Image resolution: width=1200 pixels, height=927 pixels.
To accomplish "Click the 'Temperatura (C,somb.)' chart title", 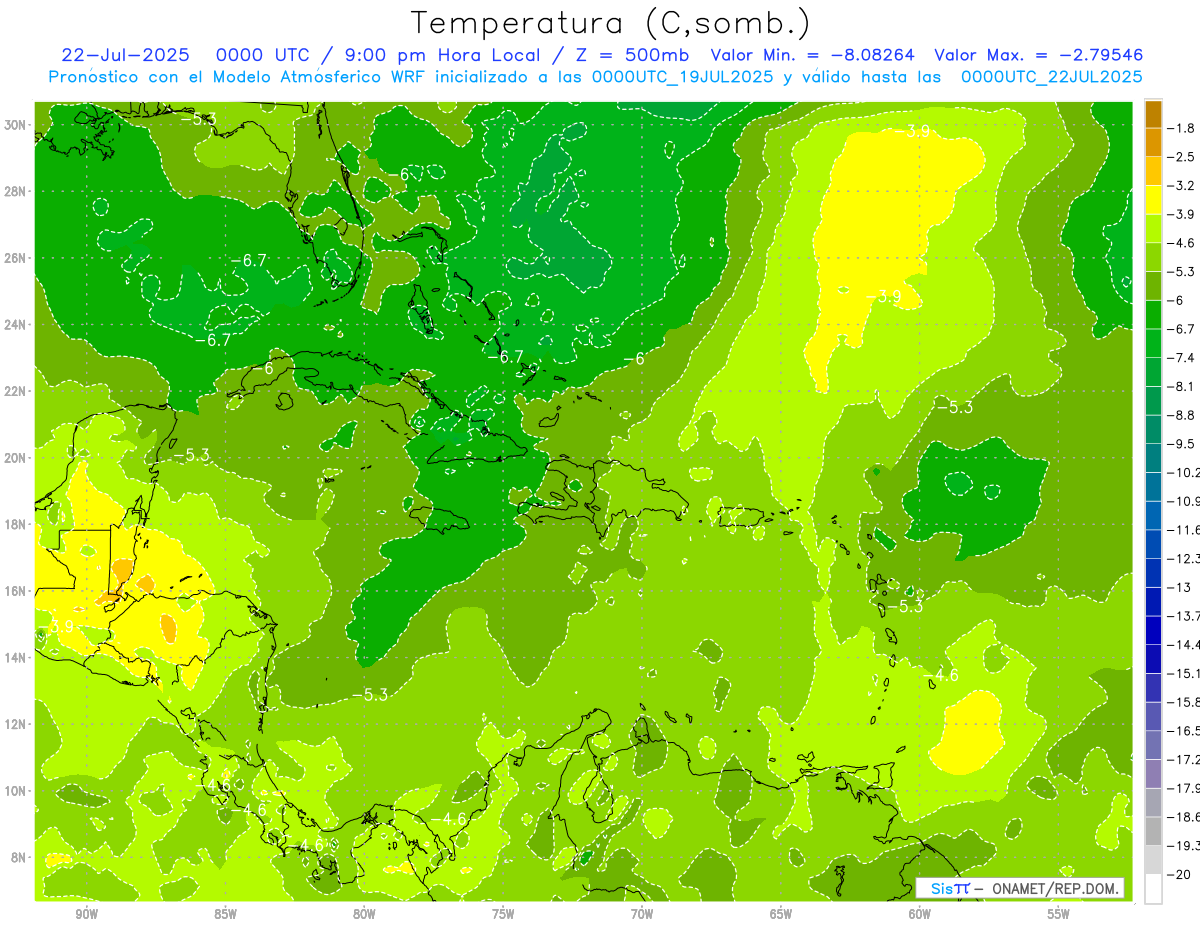I will point(611,24).
